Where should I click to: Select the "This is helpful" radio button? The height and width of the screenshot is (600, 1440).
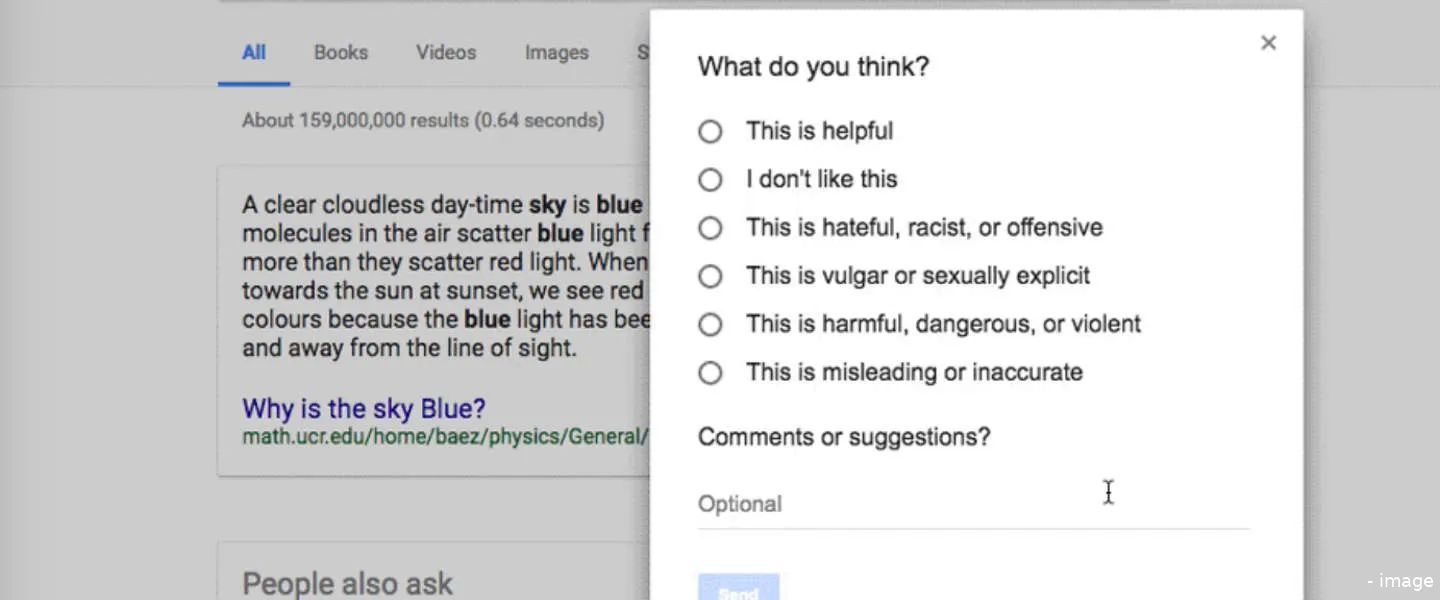click(710, 131)
